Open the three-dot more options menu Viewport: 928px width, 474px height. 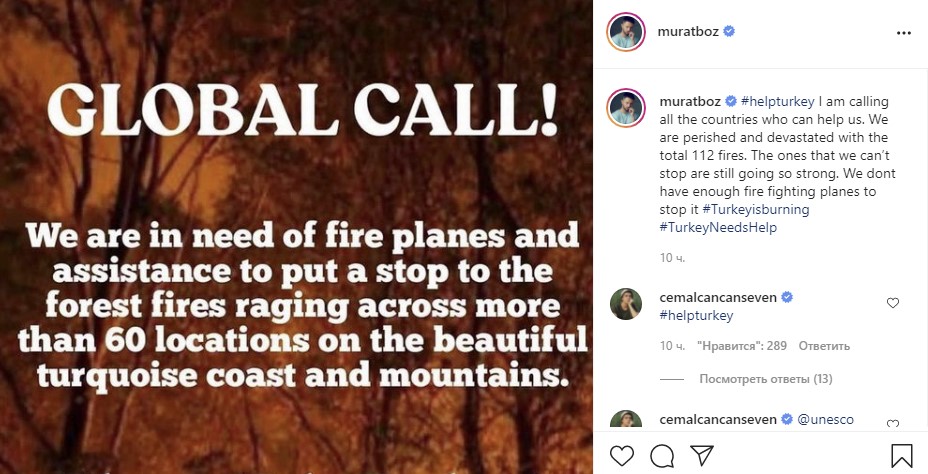tap(904, 32)
